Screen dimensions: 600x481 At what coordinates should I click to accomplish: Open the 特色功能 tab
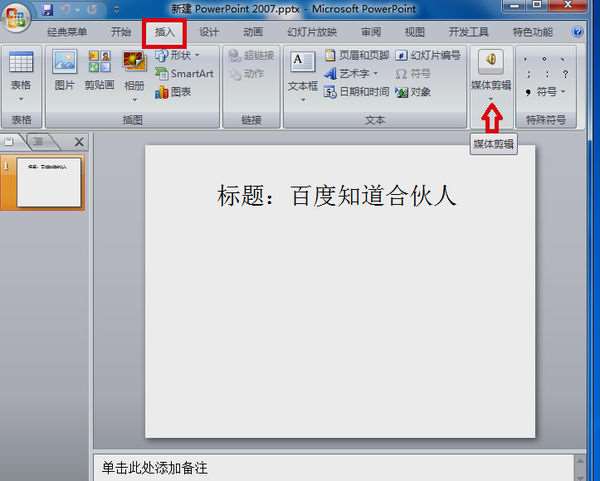[533, 32]
